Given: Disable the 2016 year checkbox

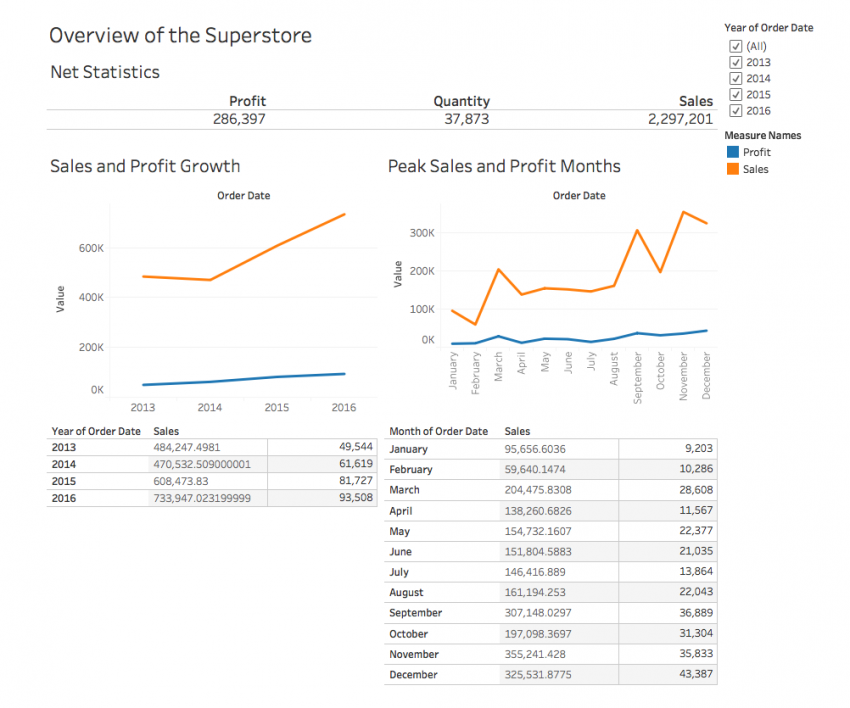Looking at the screenshot, I should 736,111.
